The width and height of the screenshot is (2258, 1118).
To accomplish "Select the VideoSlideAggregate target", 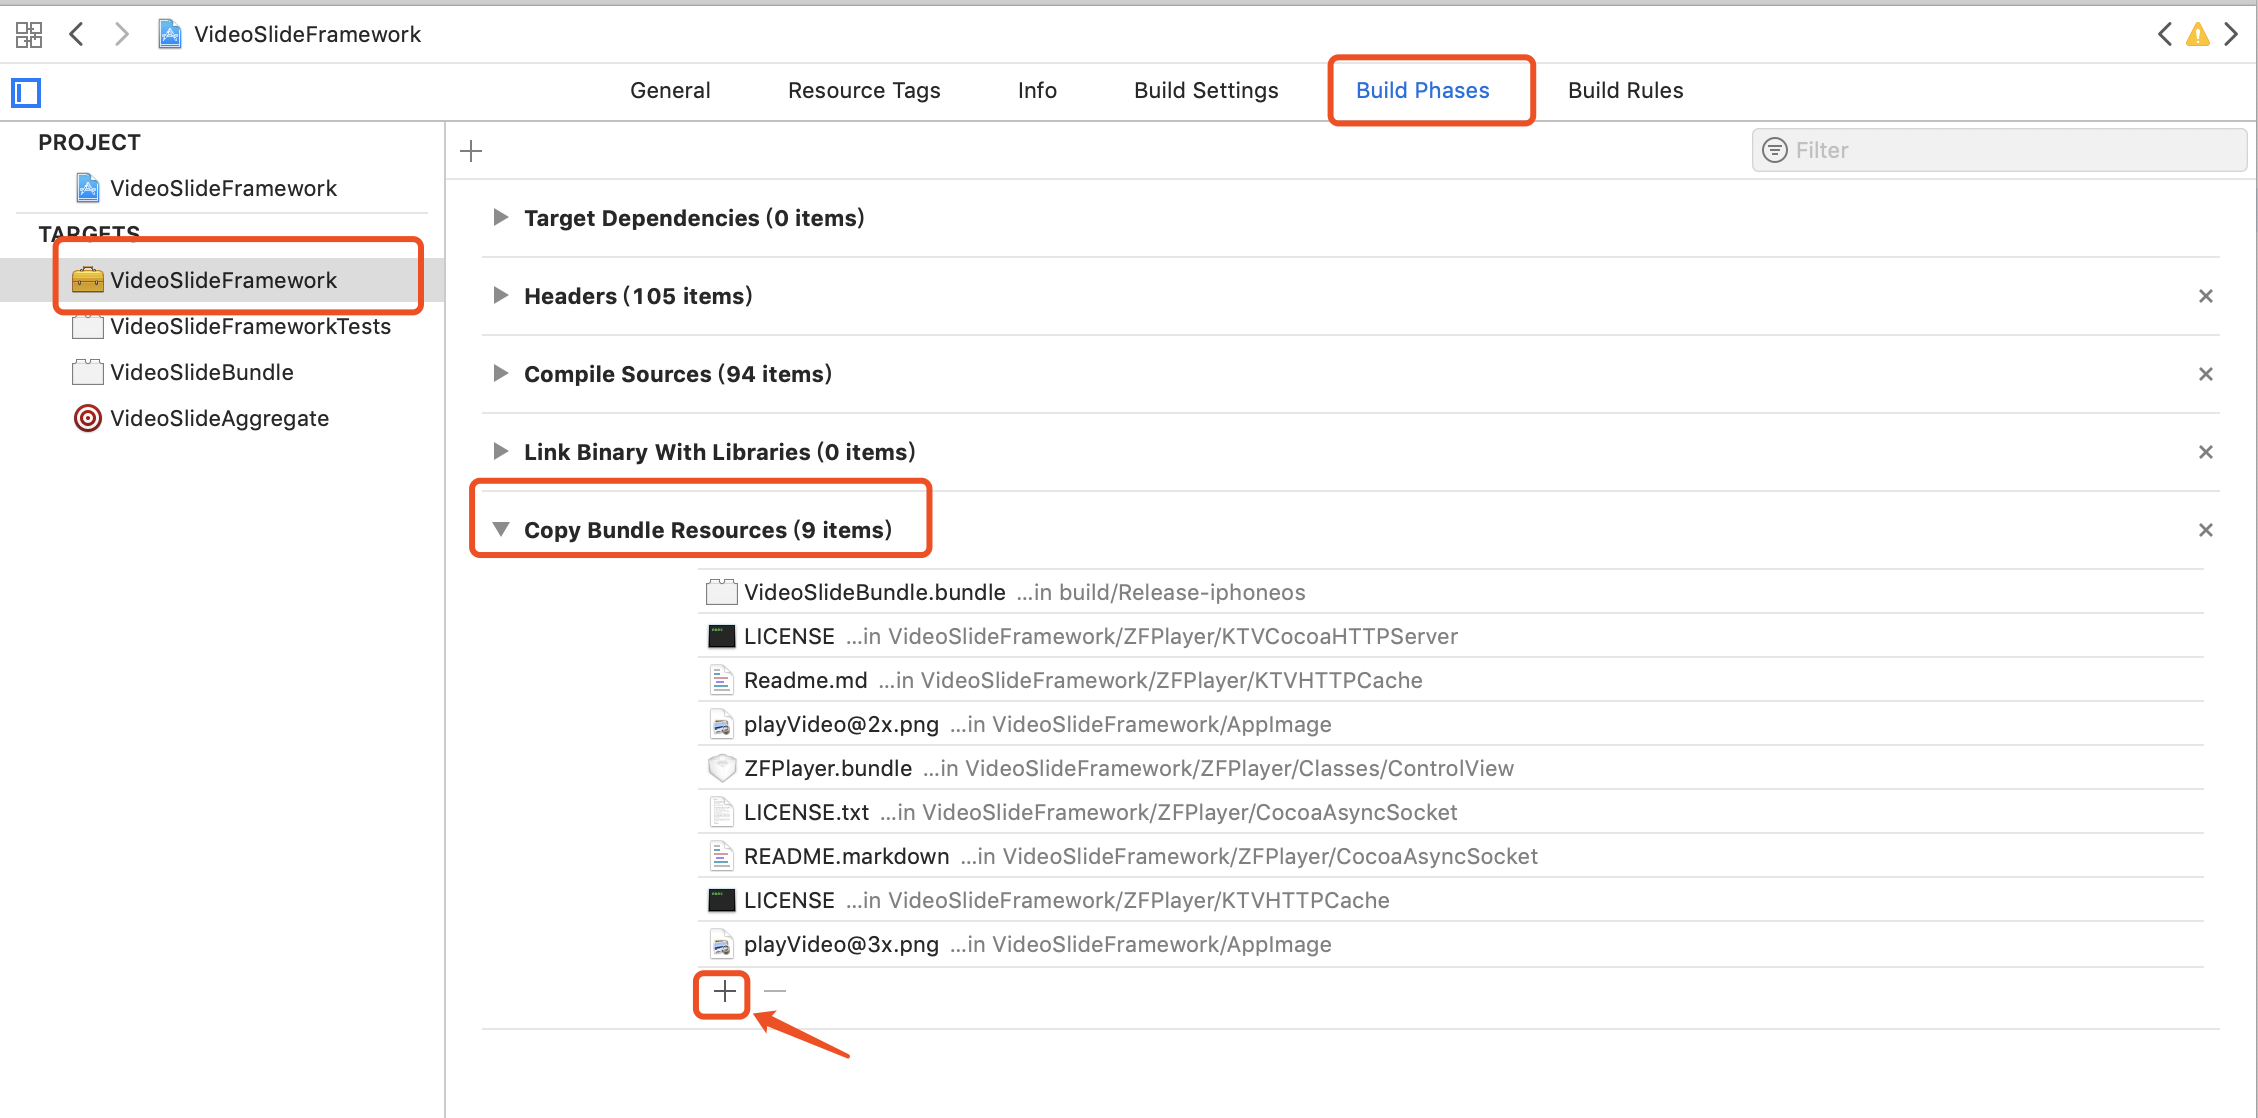I will (x=219, y=418).
